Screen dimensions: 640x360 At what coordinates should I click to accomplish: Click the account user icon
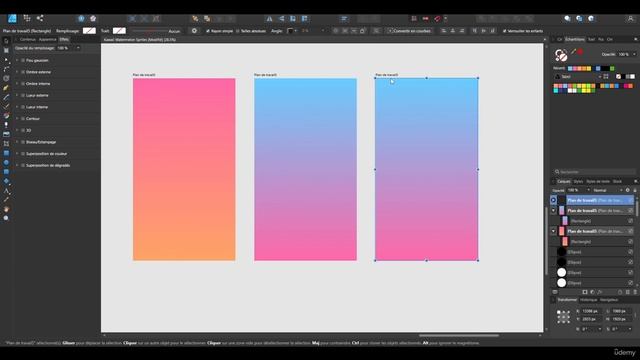point(630,18)
